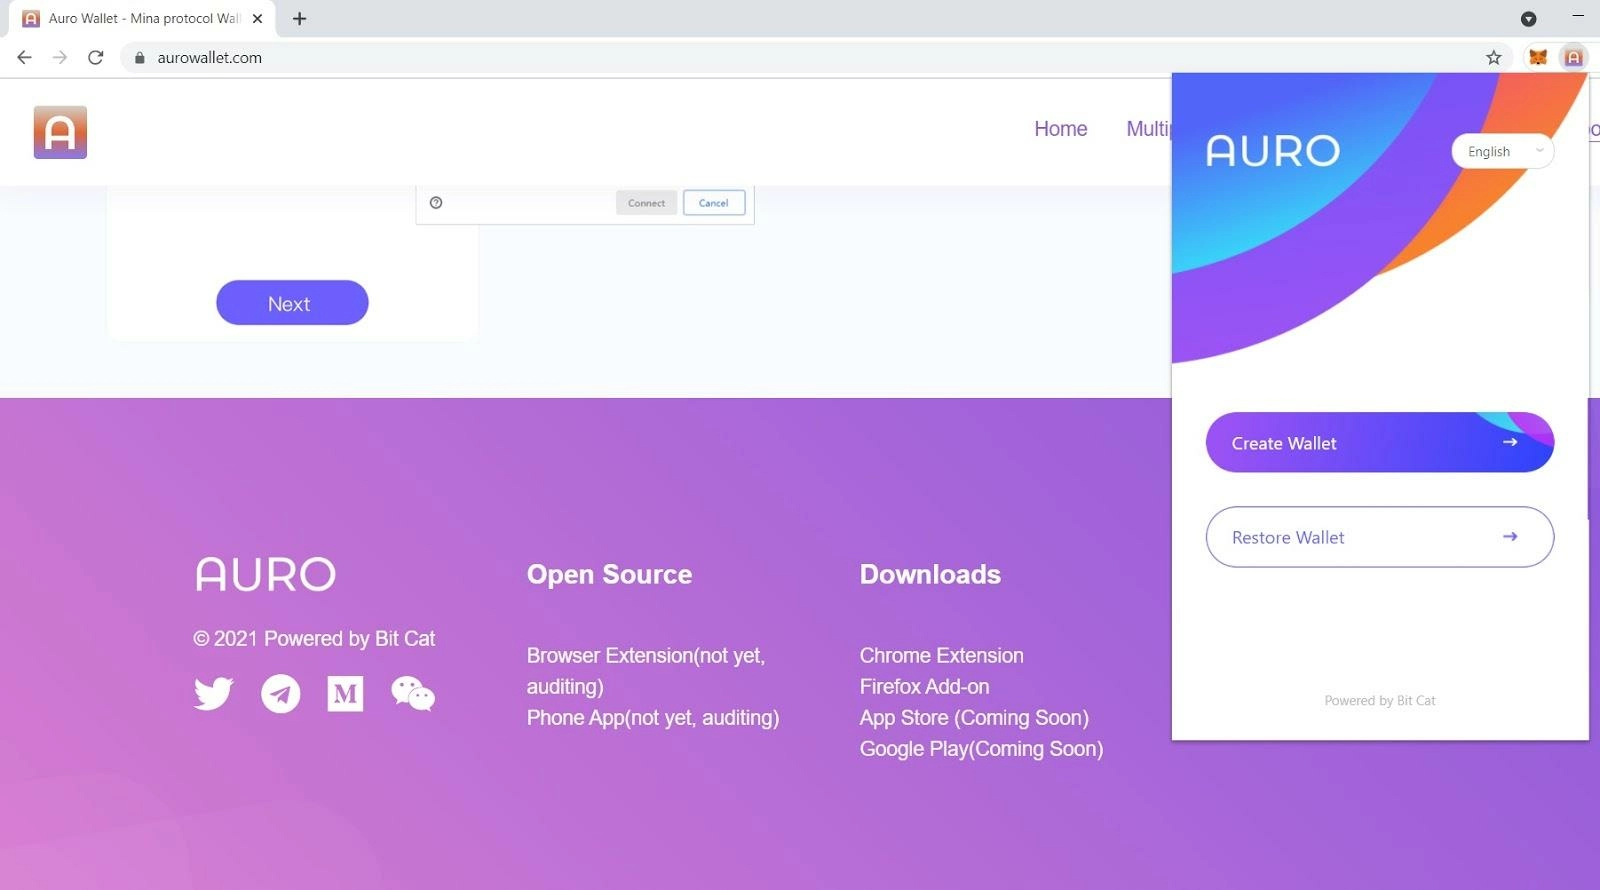1600x890 pixels.
Task: Reload the page
Action: (96, 57)
